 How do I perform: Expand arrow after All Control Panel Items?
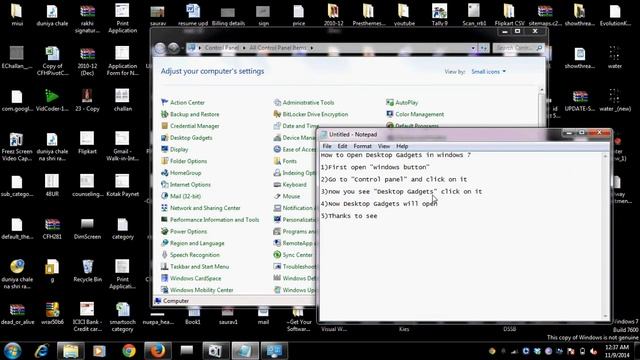pyautogui.click(x=312, y=48)
